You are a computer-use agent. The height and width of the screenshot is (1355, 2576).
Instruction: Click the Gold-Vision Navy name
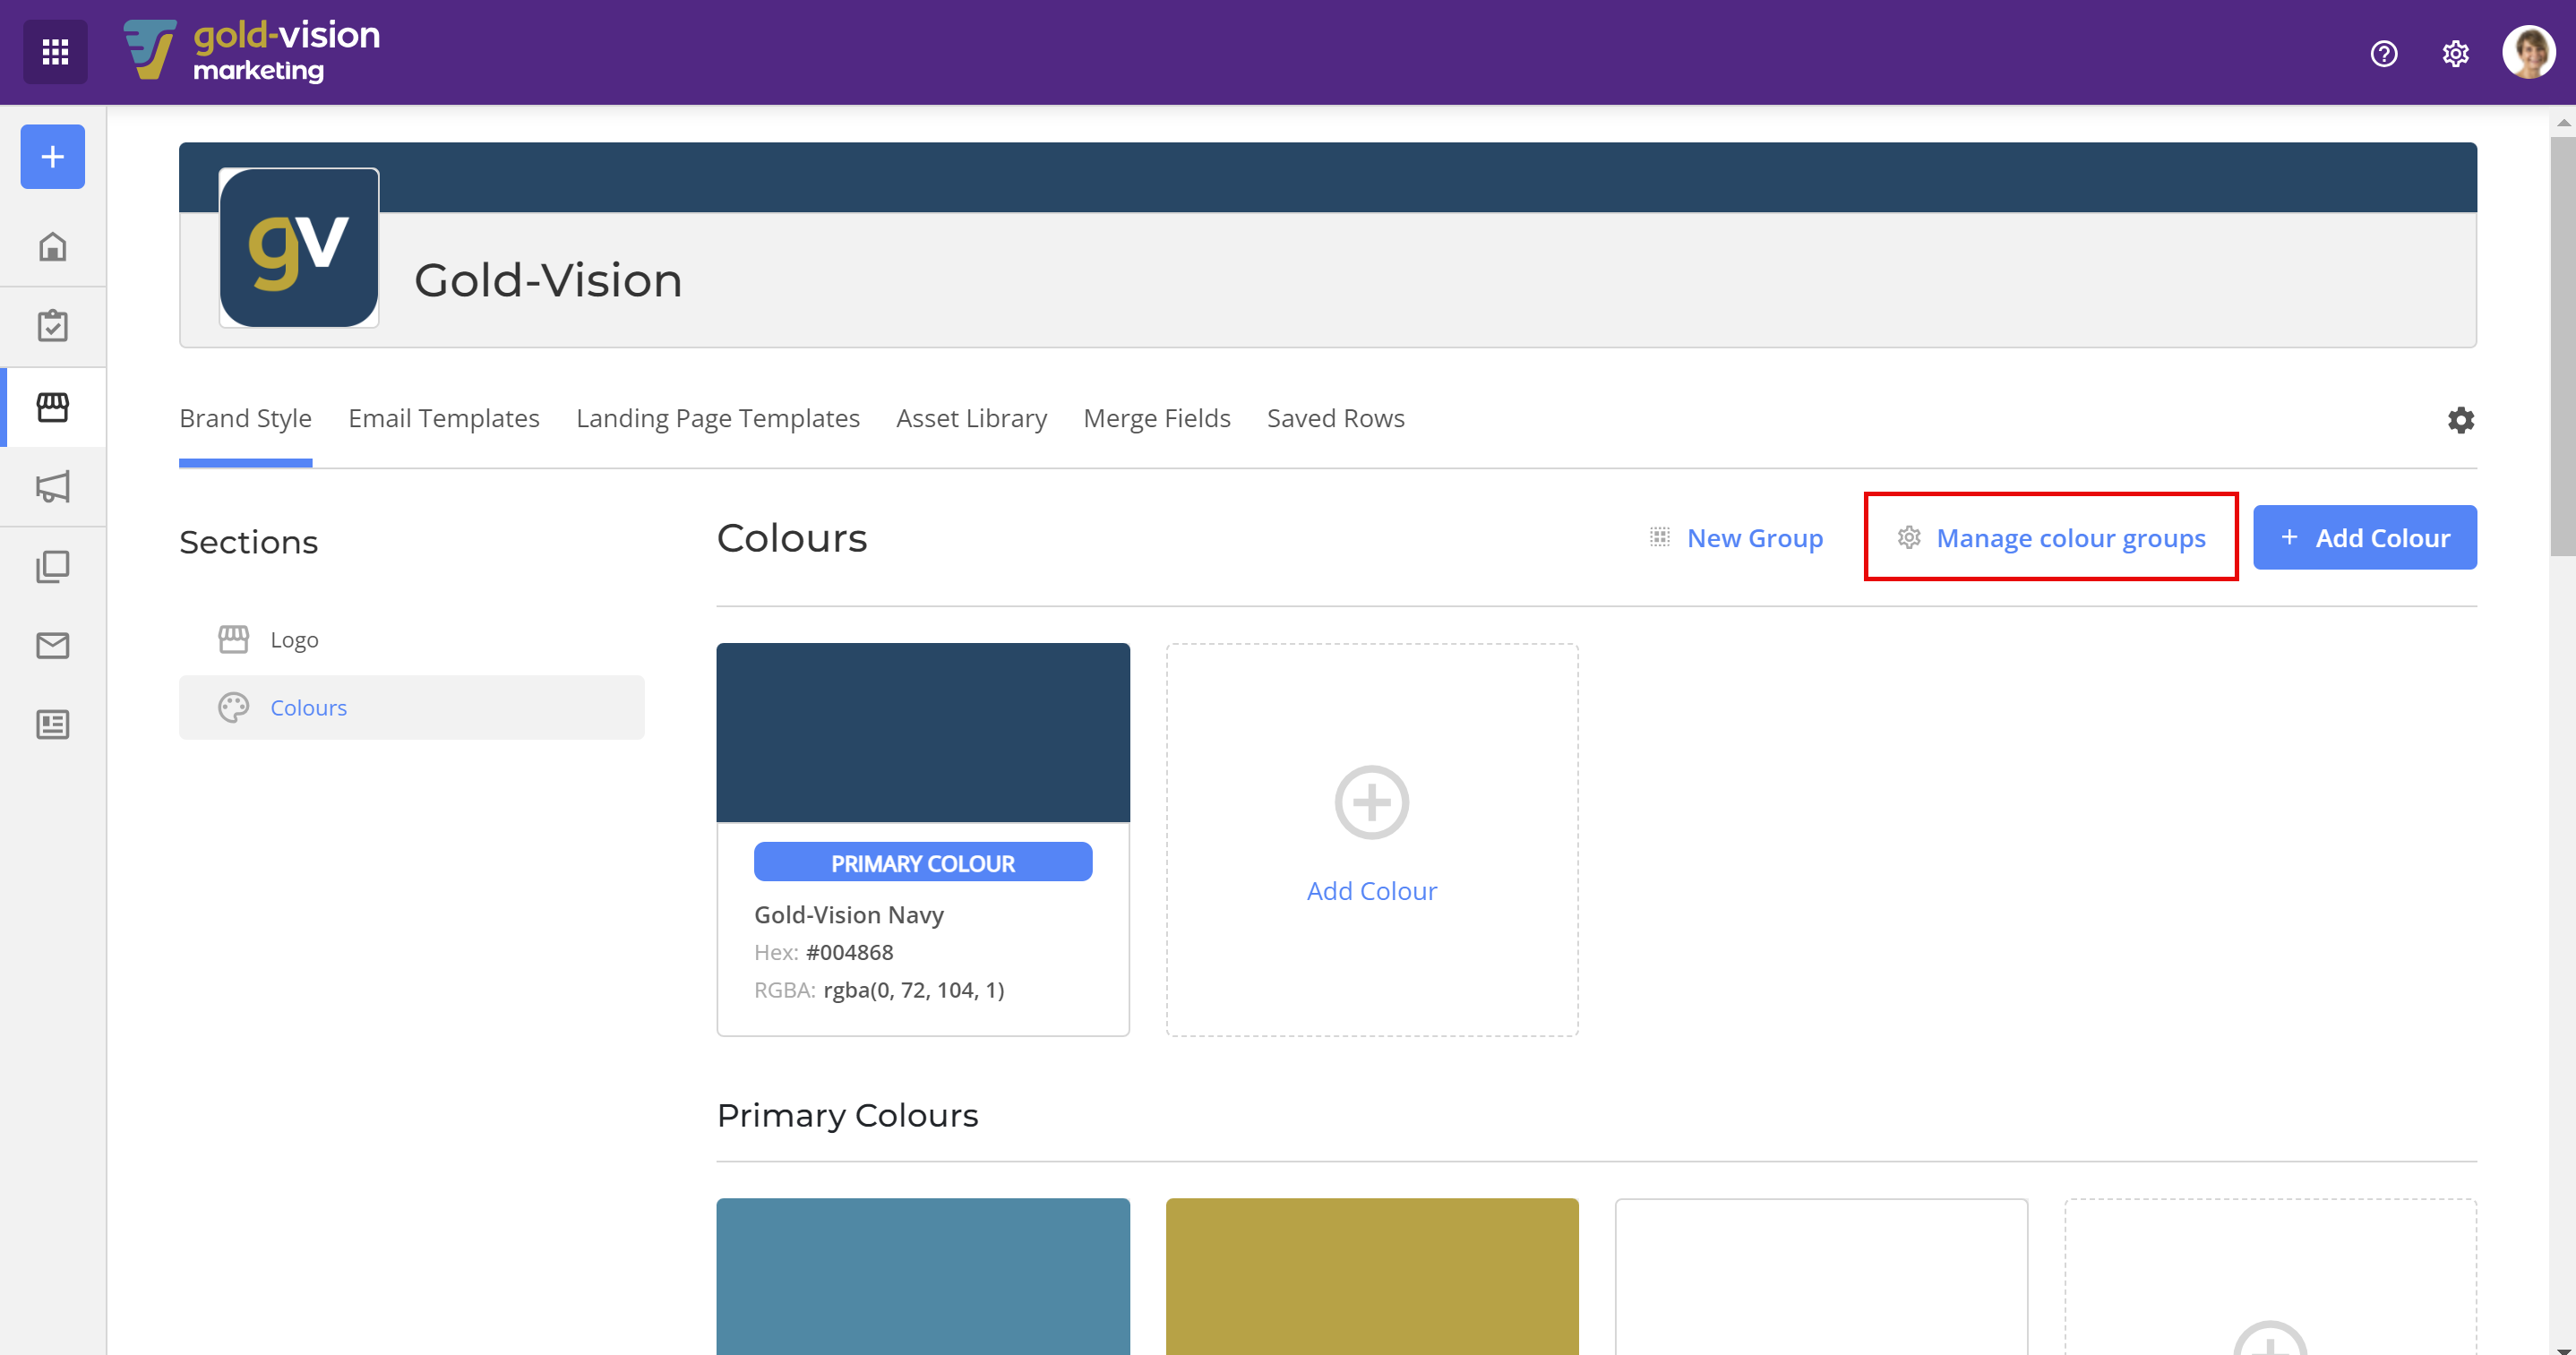click(849, 915)
